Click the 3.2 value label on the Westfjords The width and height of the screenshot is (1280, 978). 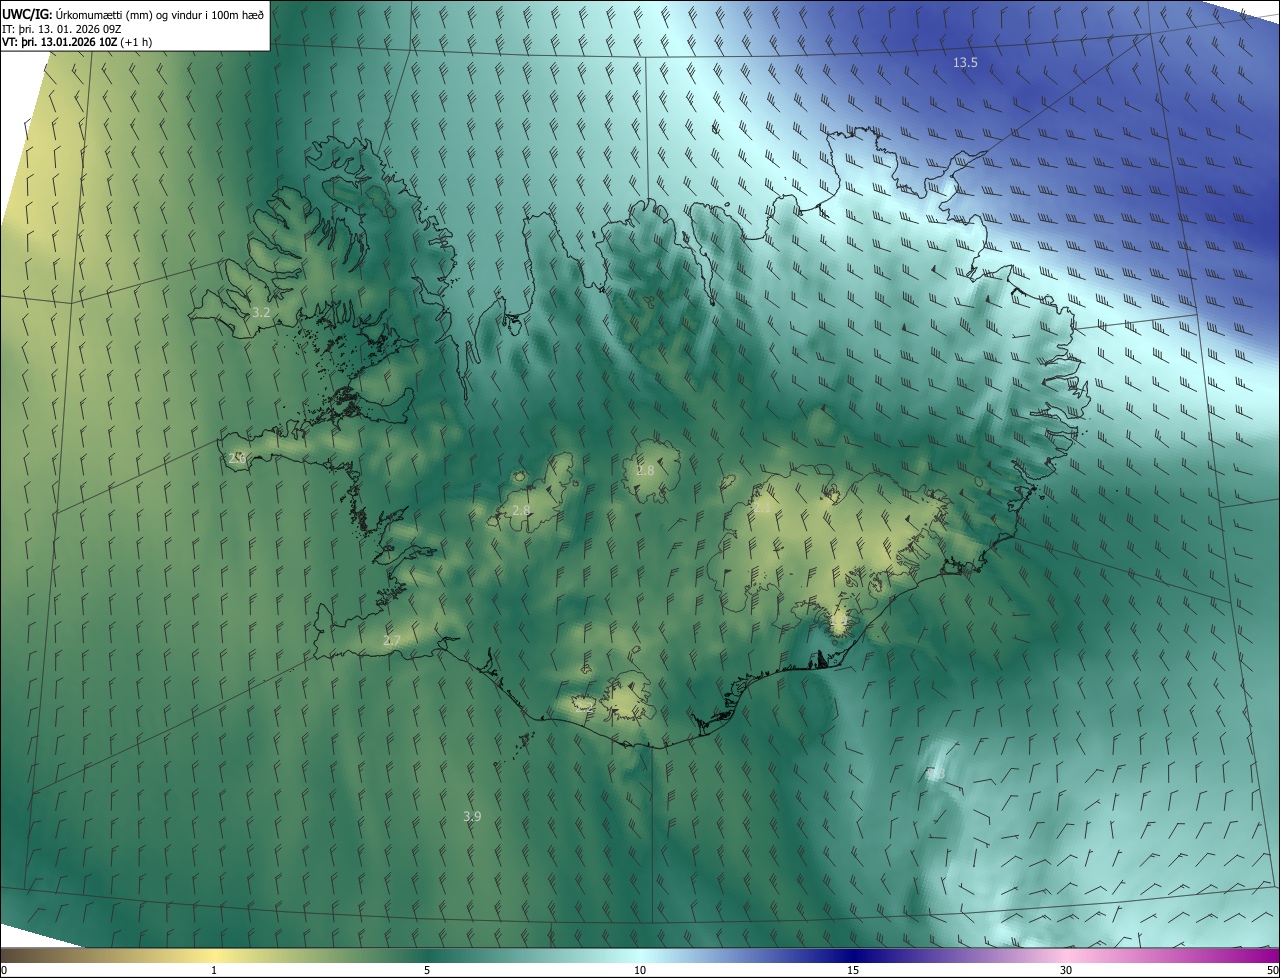[261, 312]
